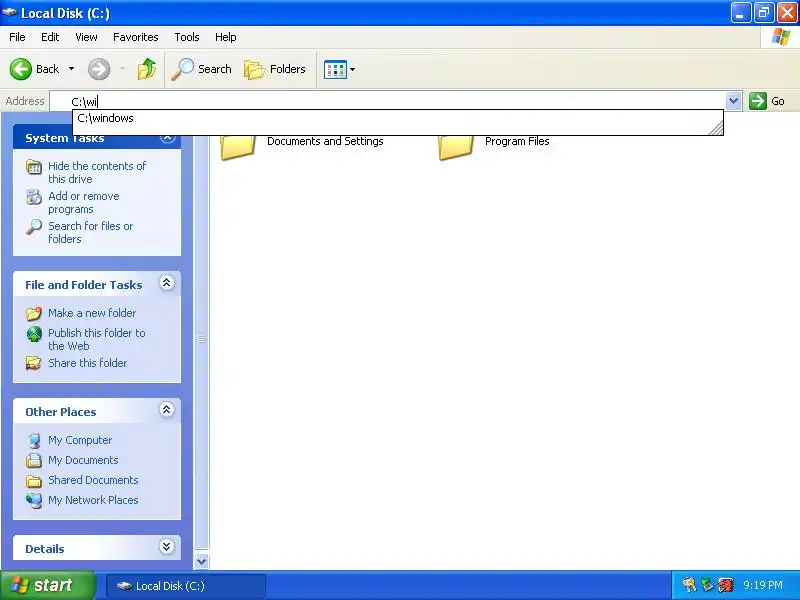This screenshot has height=600, width=800.
Task: Go to My Documents in Other Places
Action: pos(83,460)
